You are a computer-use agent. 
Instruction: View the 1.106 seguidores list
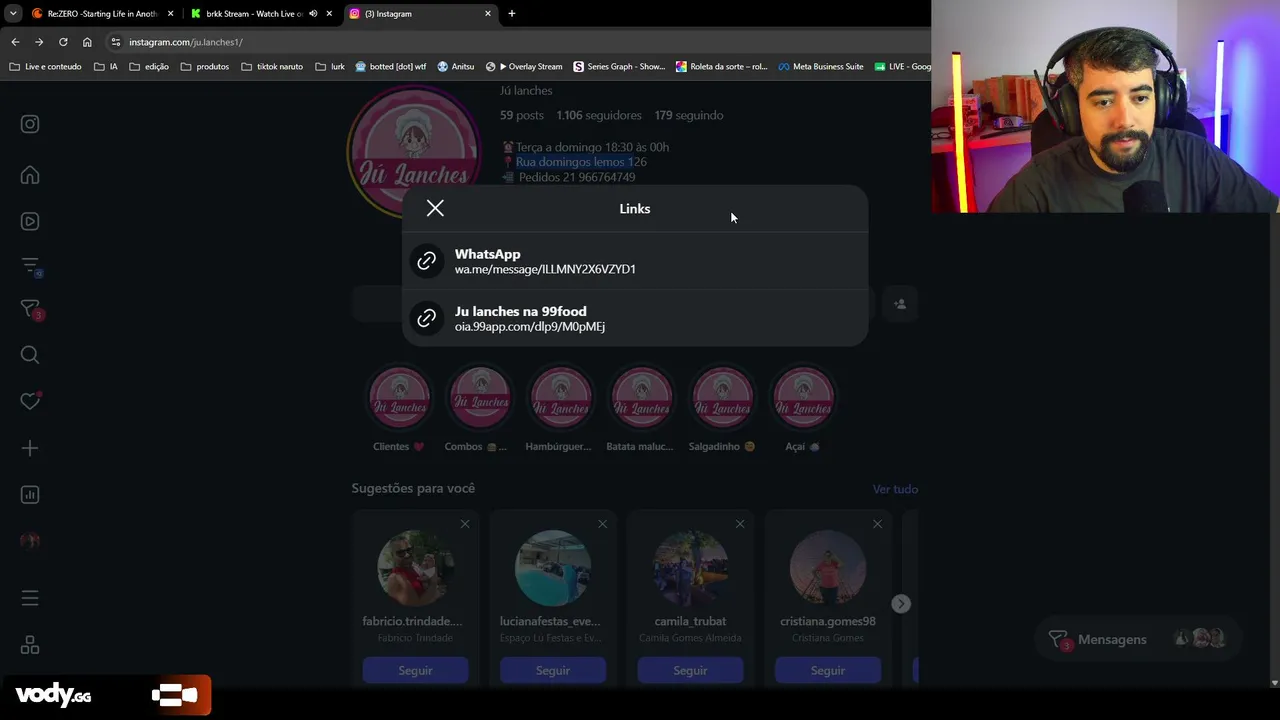599,115
